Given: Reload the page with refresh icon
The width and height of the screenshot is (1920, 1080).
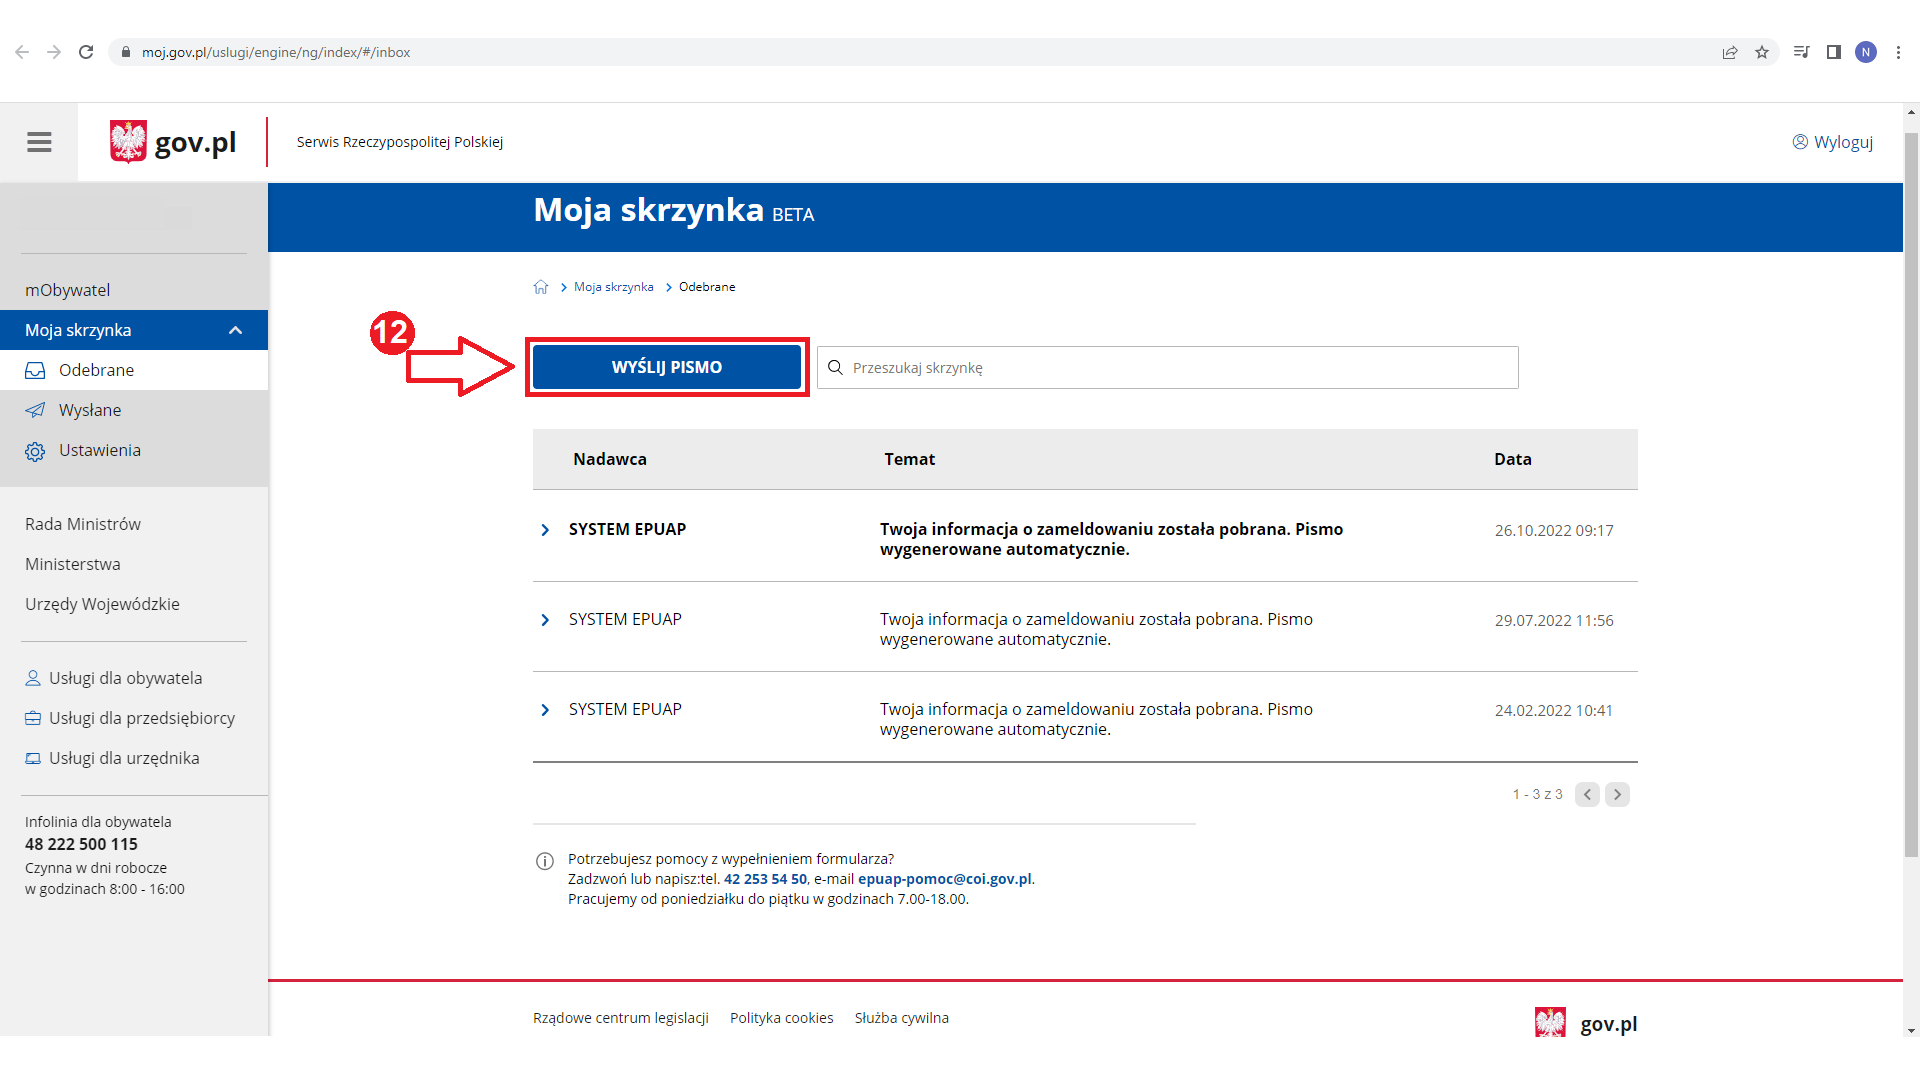Looking at the screenshot, I should point(86,52).
